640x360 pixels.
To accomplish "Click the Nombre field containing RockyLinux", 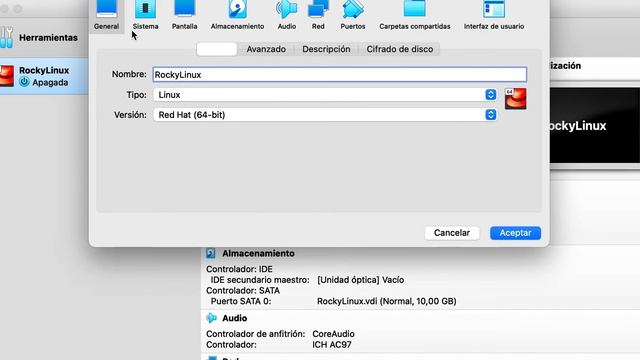I will tap(340, 75).
